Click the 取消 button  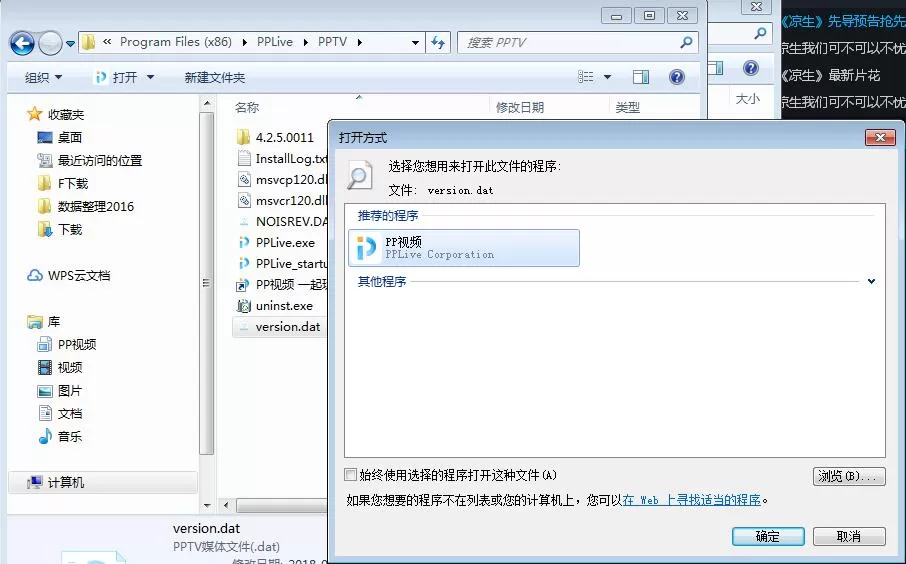click(x=849, y=536)
